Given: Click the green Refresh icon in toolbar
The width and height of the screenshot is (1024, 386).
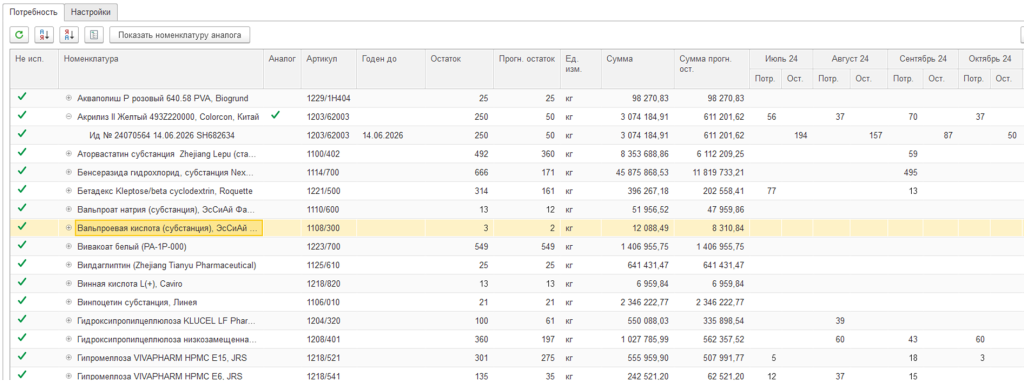Looking at the screenshot, I should (x=19, y=35).
